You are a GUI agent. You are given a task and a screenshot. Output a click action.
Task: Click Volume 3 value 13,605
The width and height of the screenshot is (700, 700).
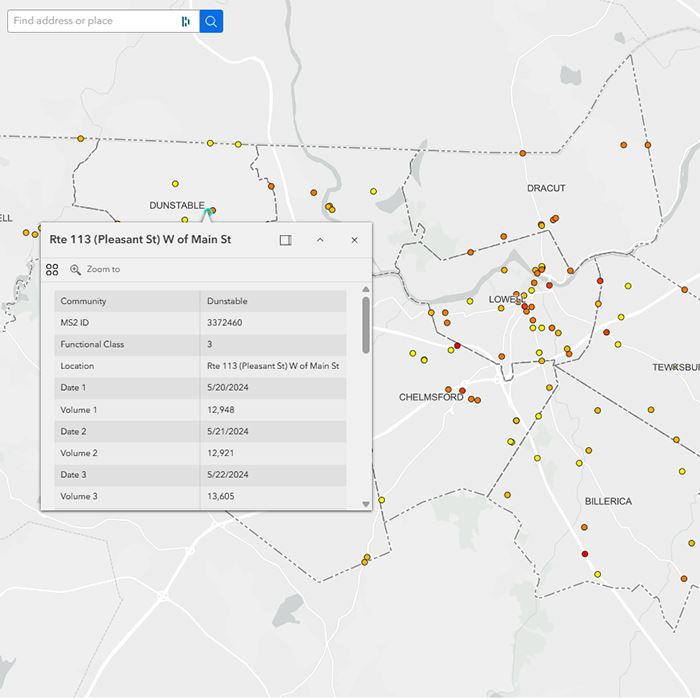(x=221, y=496)
